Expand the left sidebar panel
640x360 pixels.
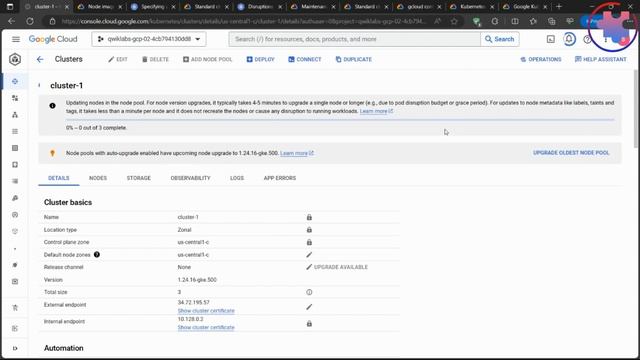click(x=15, y=348)
